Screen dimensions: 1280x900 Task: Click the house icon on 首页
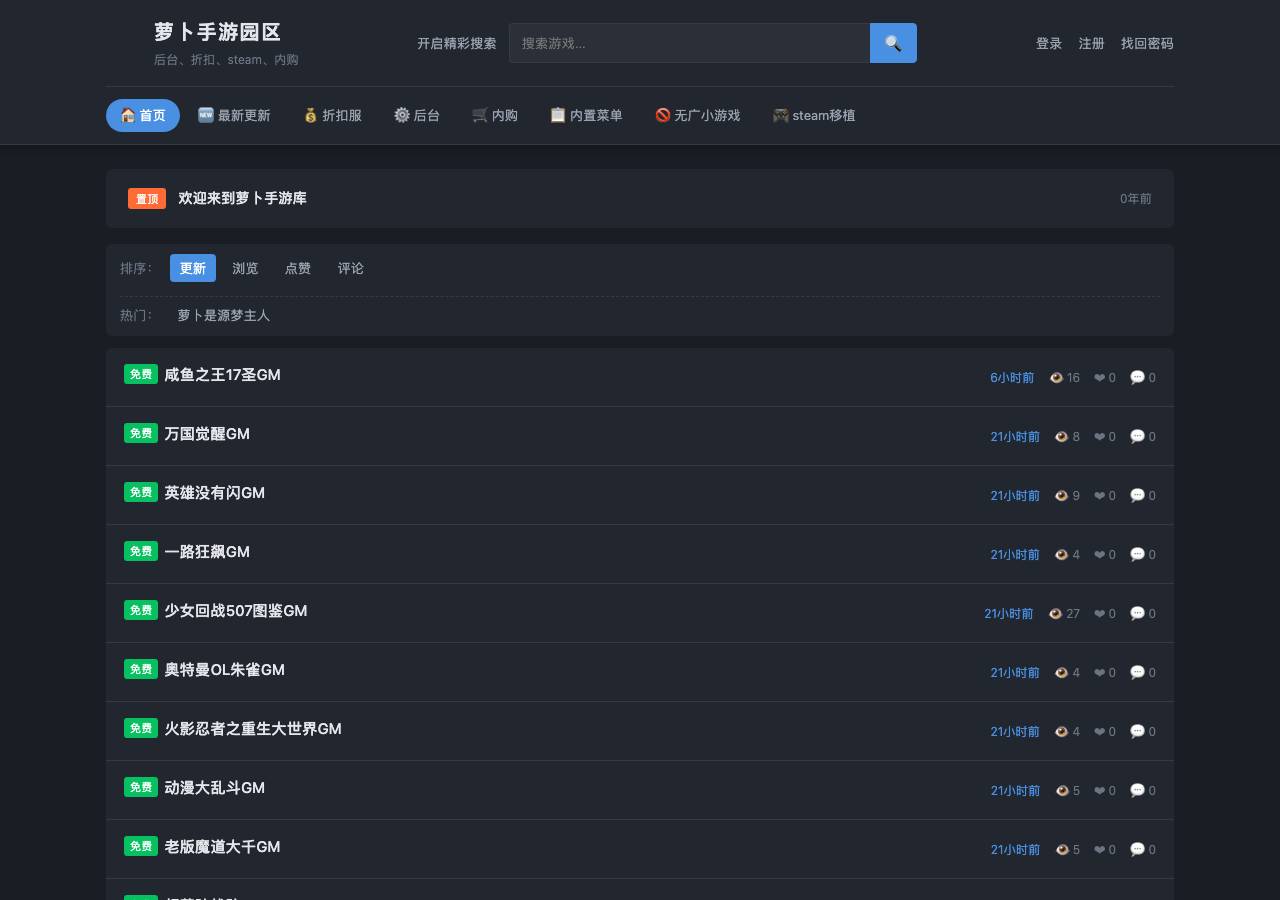coord(128,115)
